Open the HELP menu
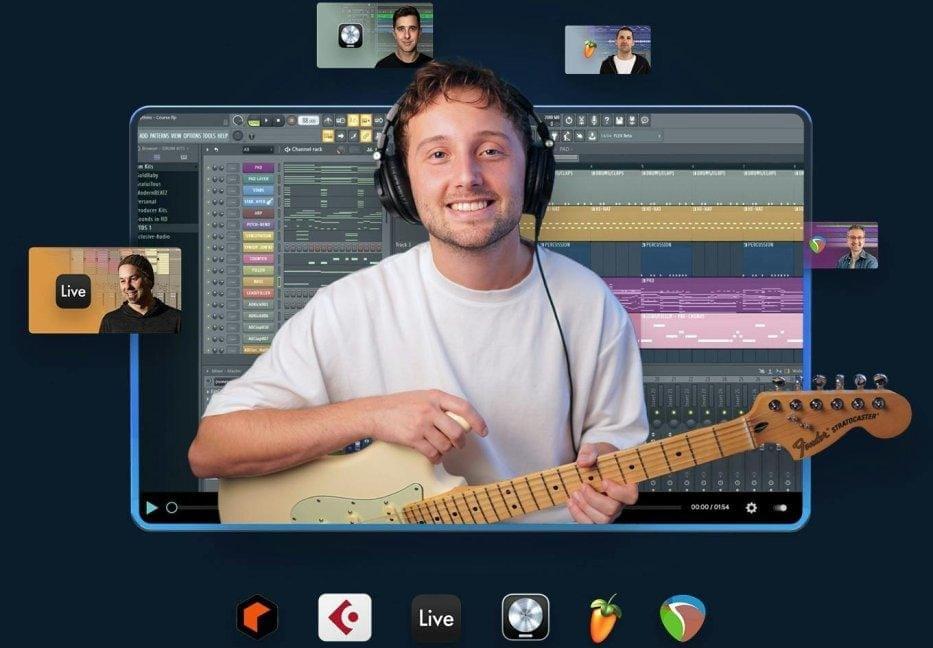This screenshot has height=648, width=933. point(222,136)
